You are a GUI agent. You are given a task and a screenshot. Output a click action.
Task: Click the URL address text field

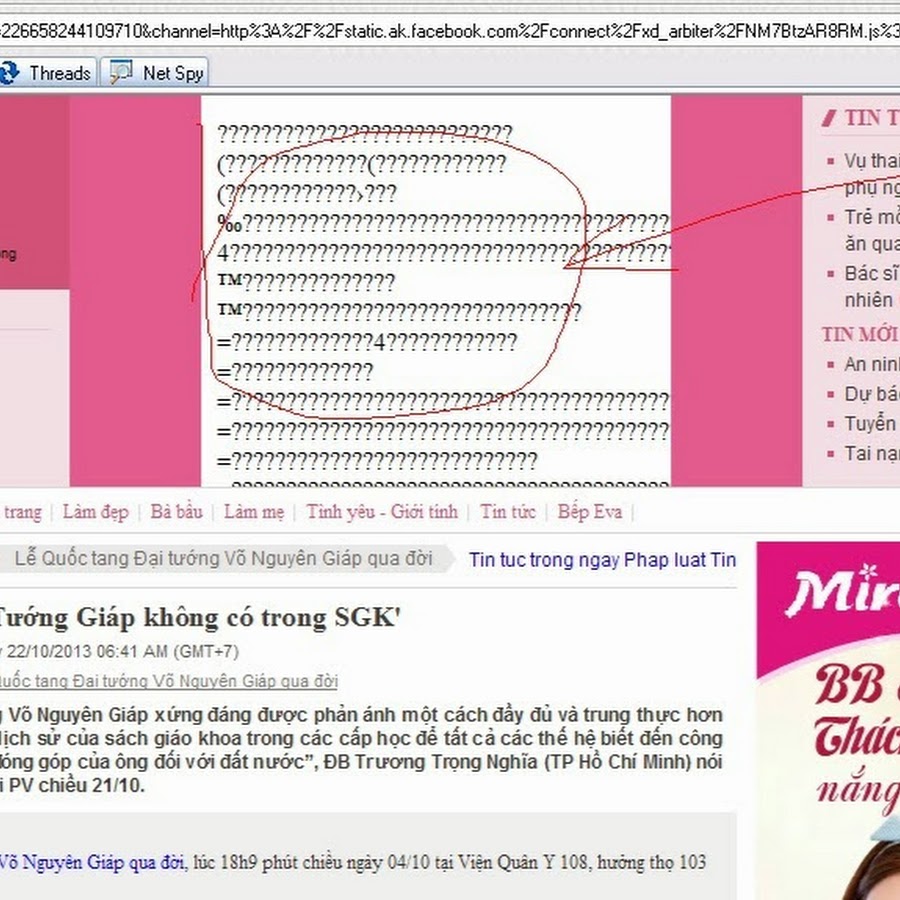pos(450,31)
